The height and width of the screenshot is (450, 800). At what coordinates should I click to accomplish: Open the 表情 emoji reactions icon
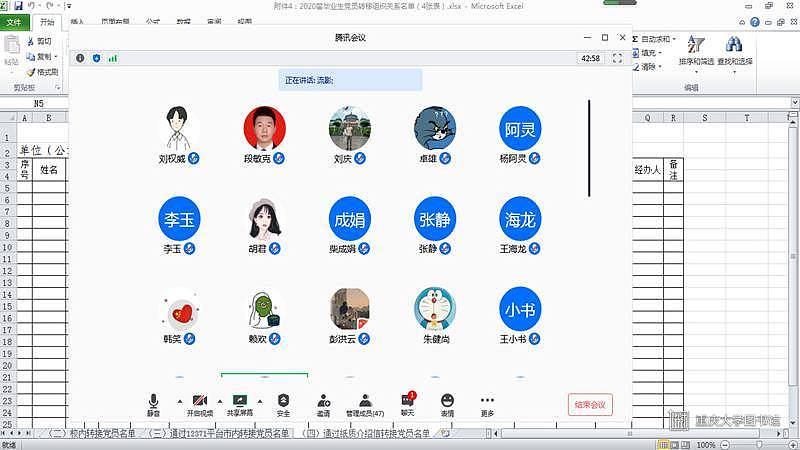tap(447, 400)
